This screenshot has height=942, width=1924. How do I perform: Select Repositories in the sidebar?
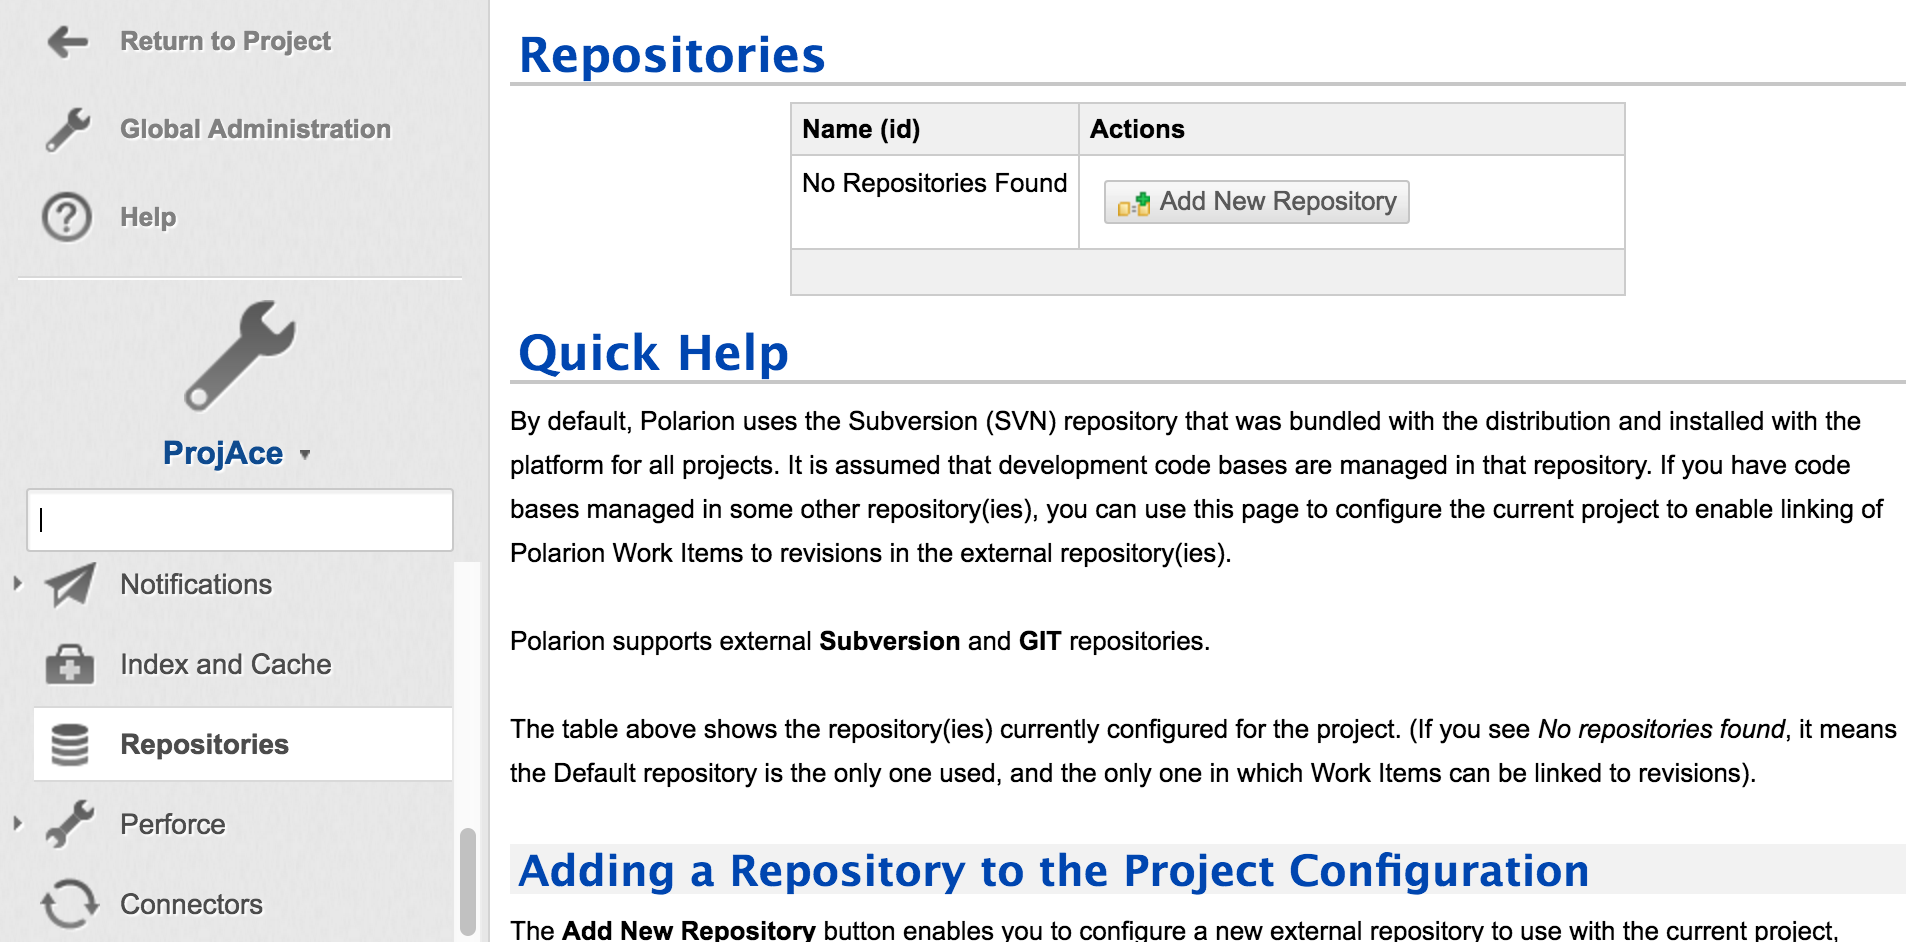(204, 745)
